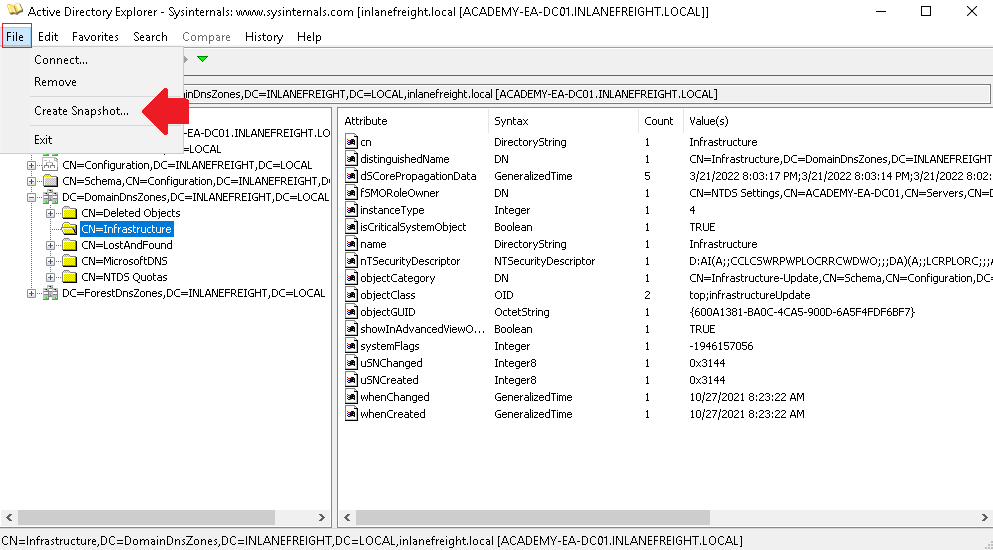
Task: Open the Help menu
Action: click(x=309, y=37)
